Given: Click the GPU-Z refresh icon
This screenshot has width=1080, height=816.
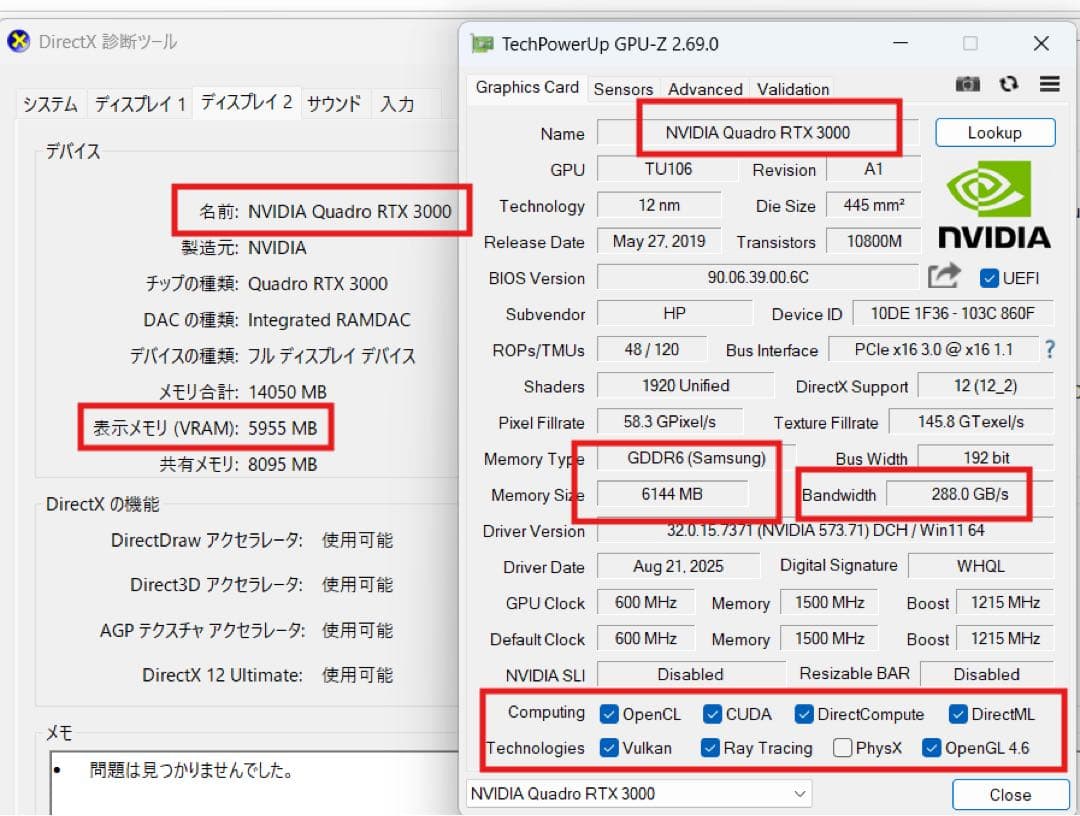Looking at the screenshot, I should click(1009, 84).
